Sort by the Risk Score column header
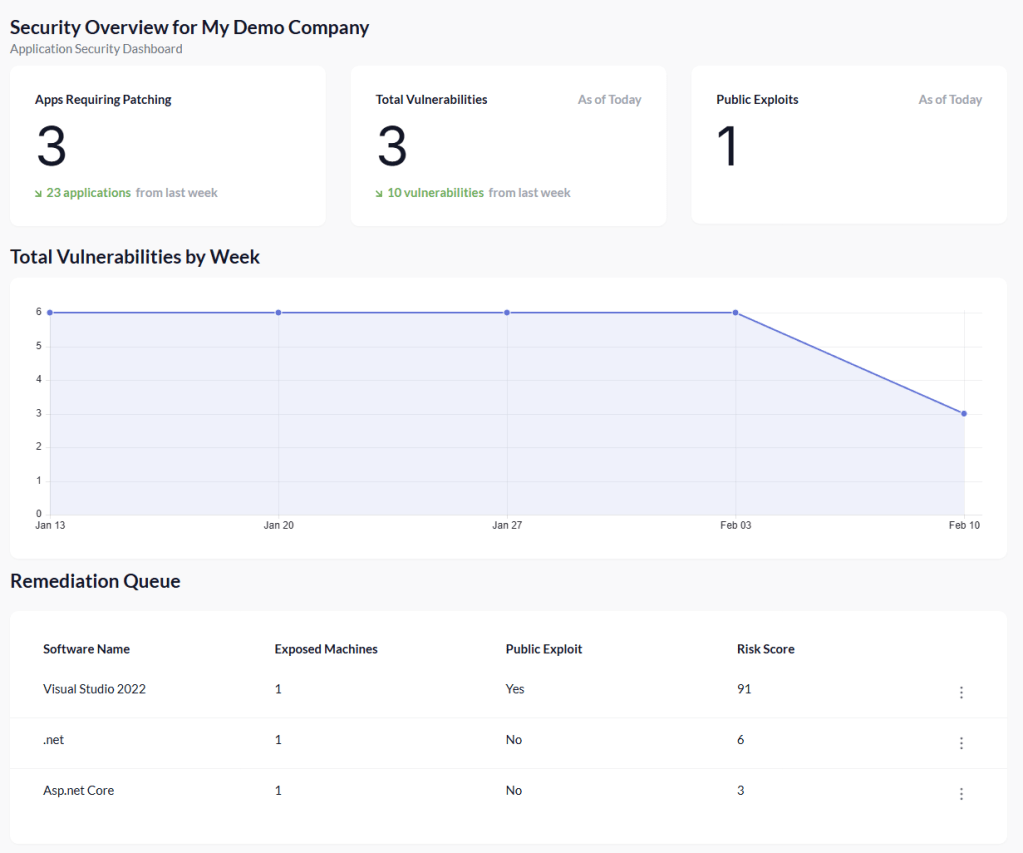The height and width of the screenshot is (853, 1023). tap(766, 649)
